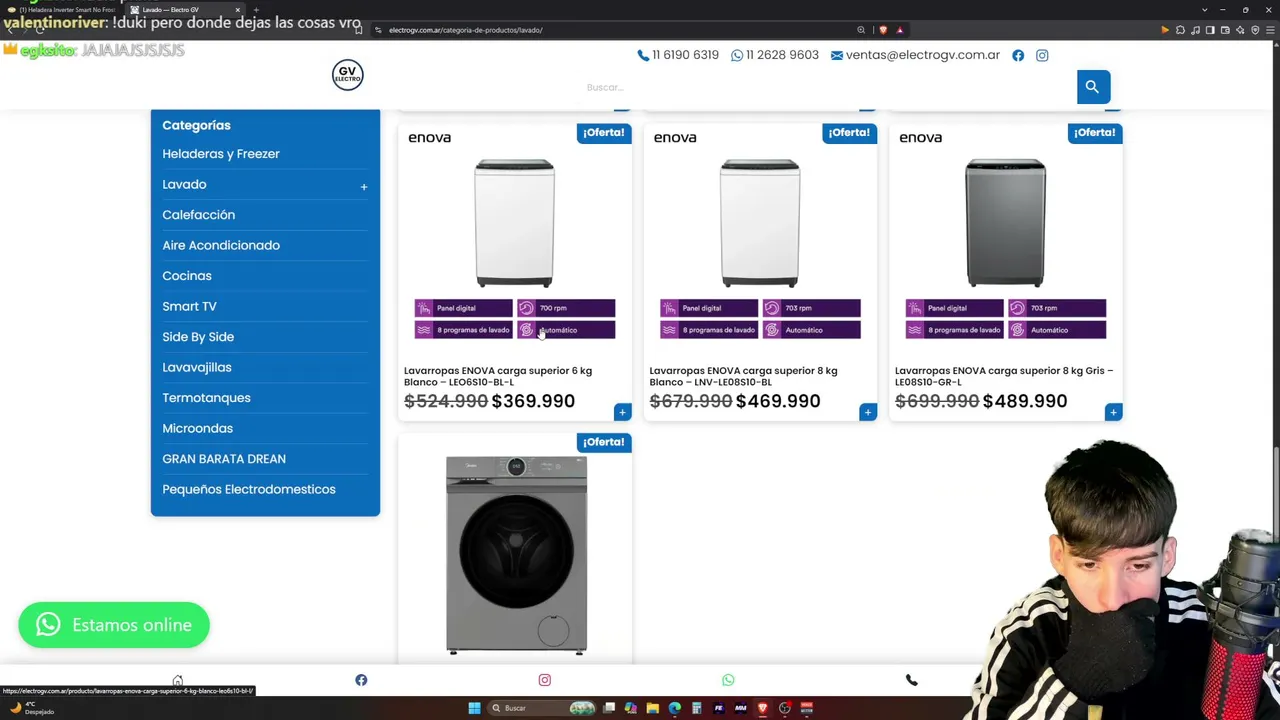Open Calculator from the taskbar
Screen dimensions: 1280x720
[x=696, y=708]
